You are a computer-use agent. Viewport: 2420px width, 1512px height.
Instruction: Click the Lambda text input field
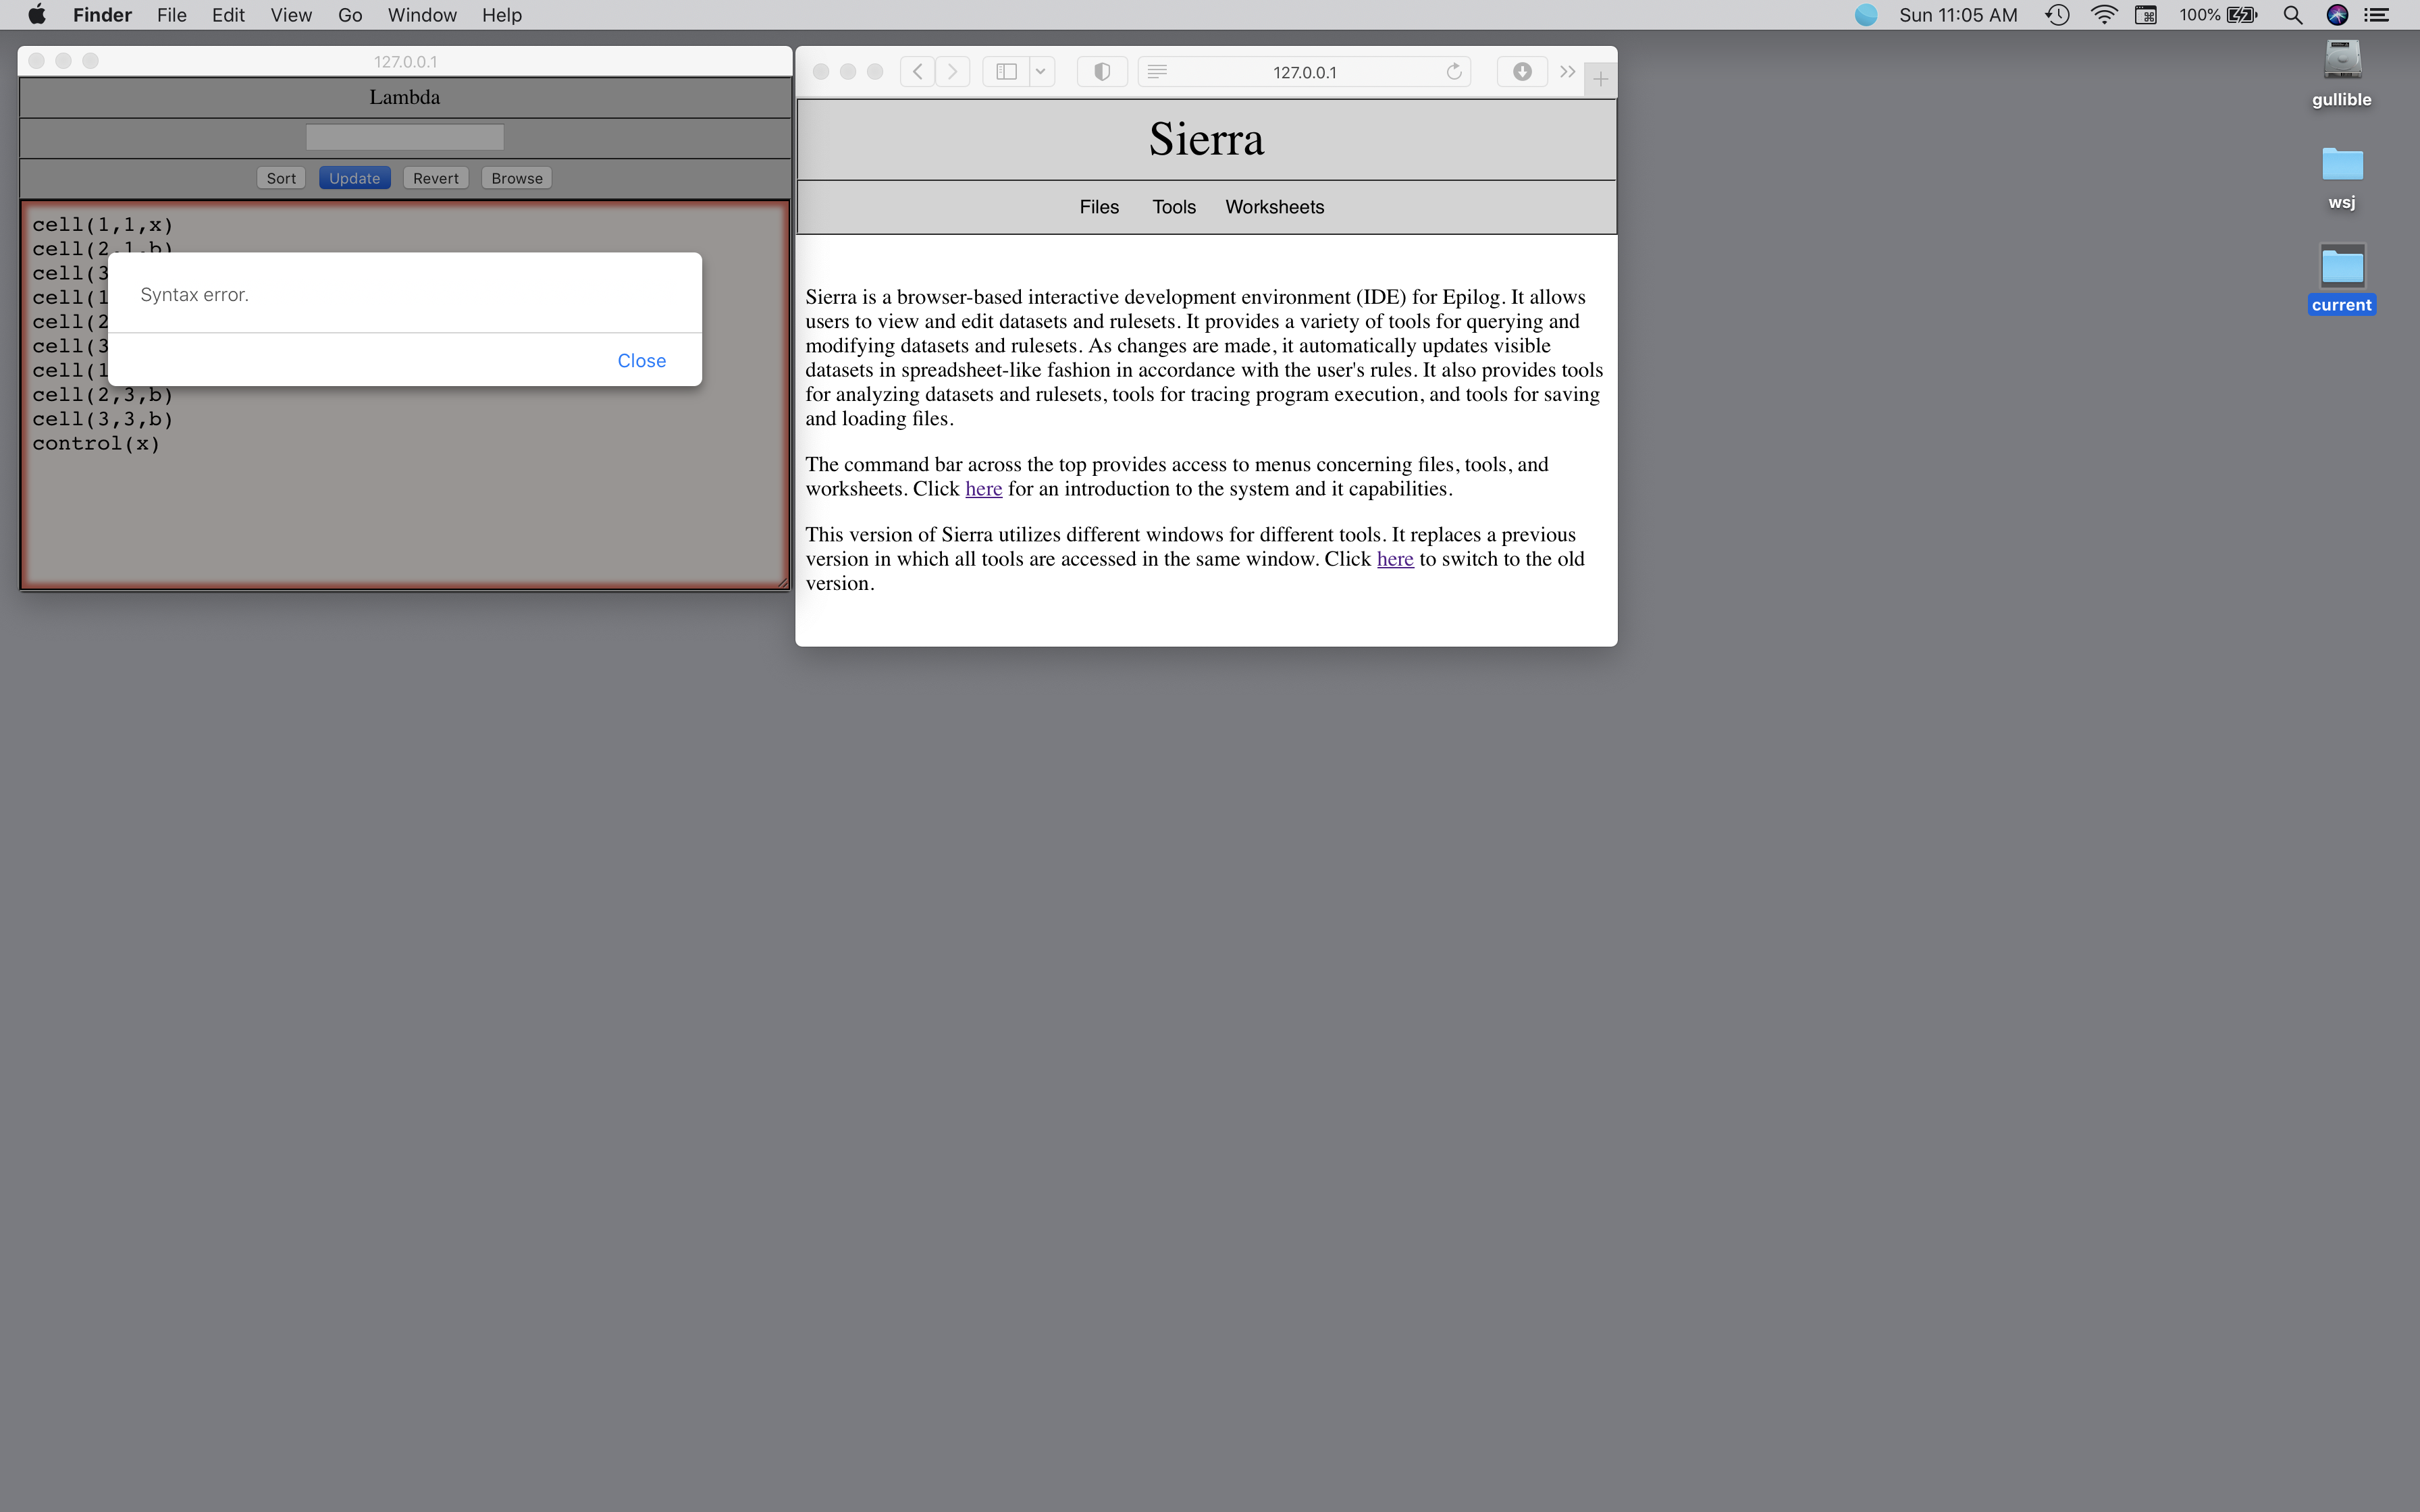(x=404, y=137)
